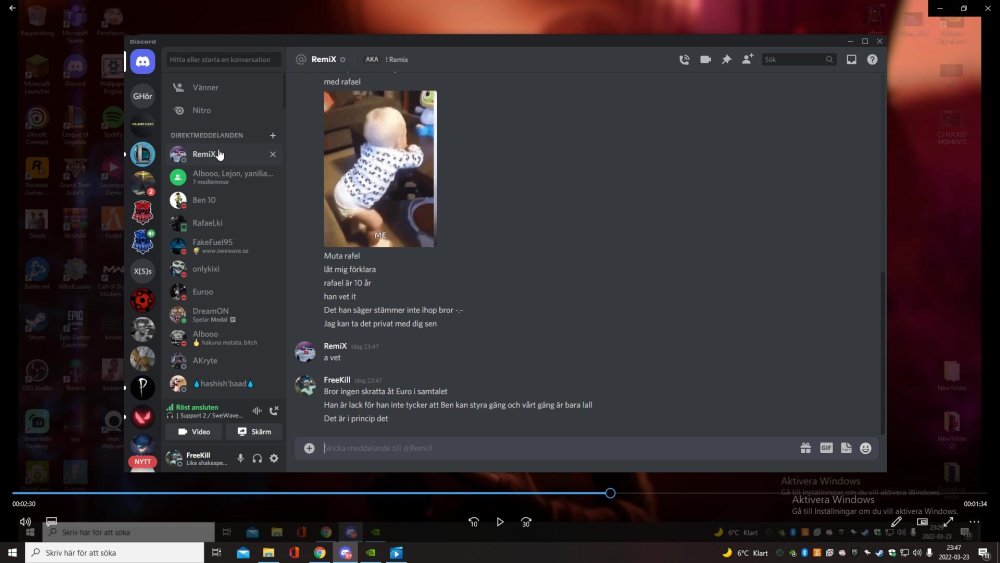The width and height of the screenshot is (1000, 563).
Task: Open the Windows notification center
Action: click(985, 553)
